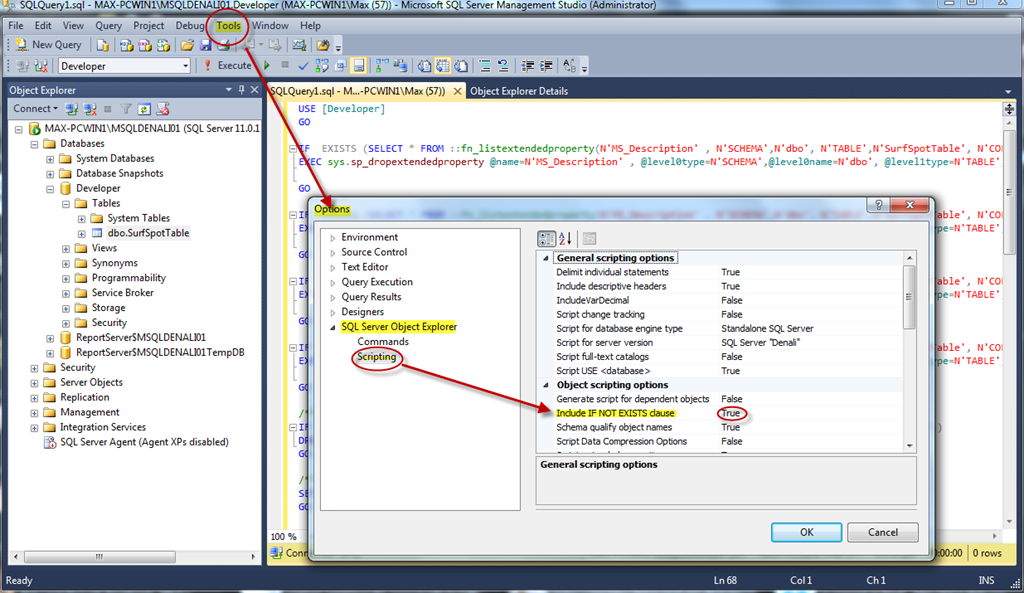Click the Database Engine Query icon
This screenshot has height=593, width=1024.
[x=103, y=45]
